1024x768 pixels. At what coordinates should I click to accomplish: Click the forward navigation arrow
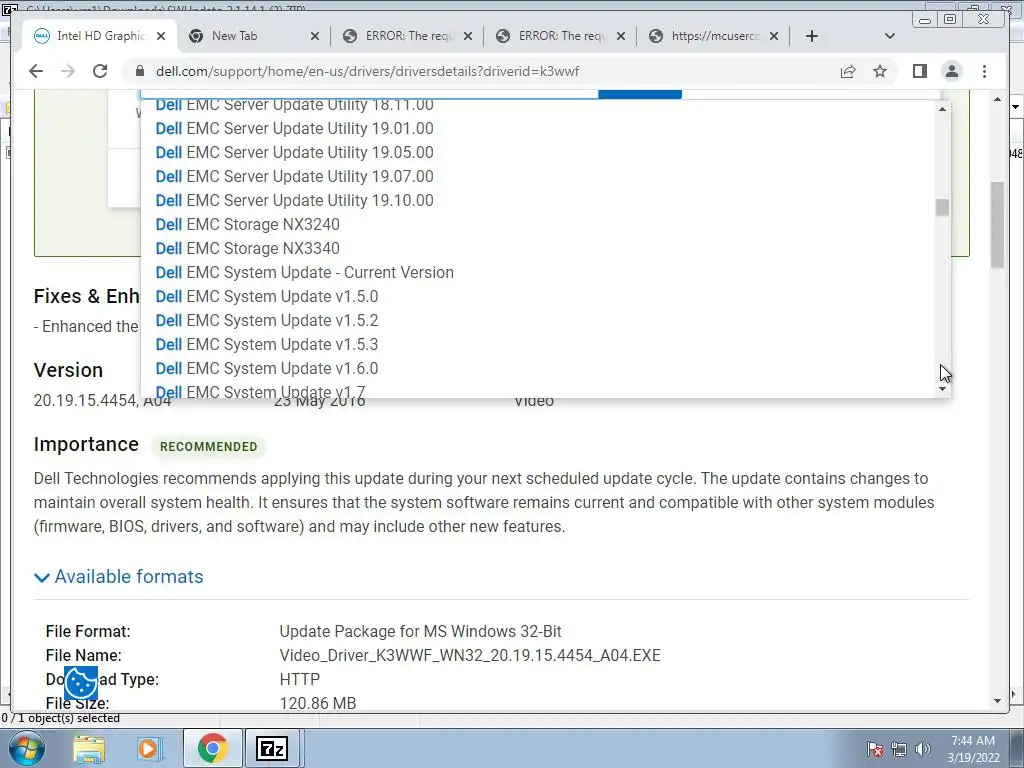[68, 71]
